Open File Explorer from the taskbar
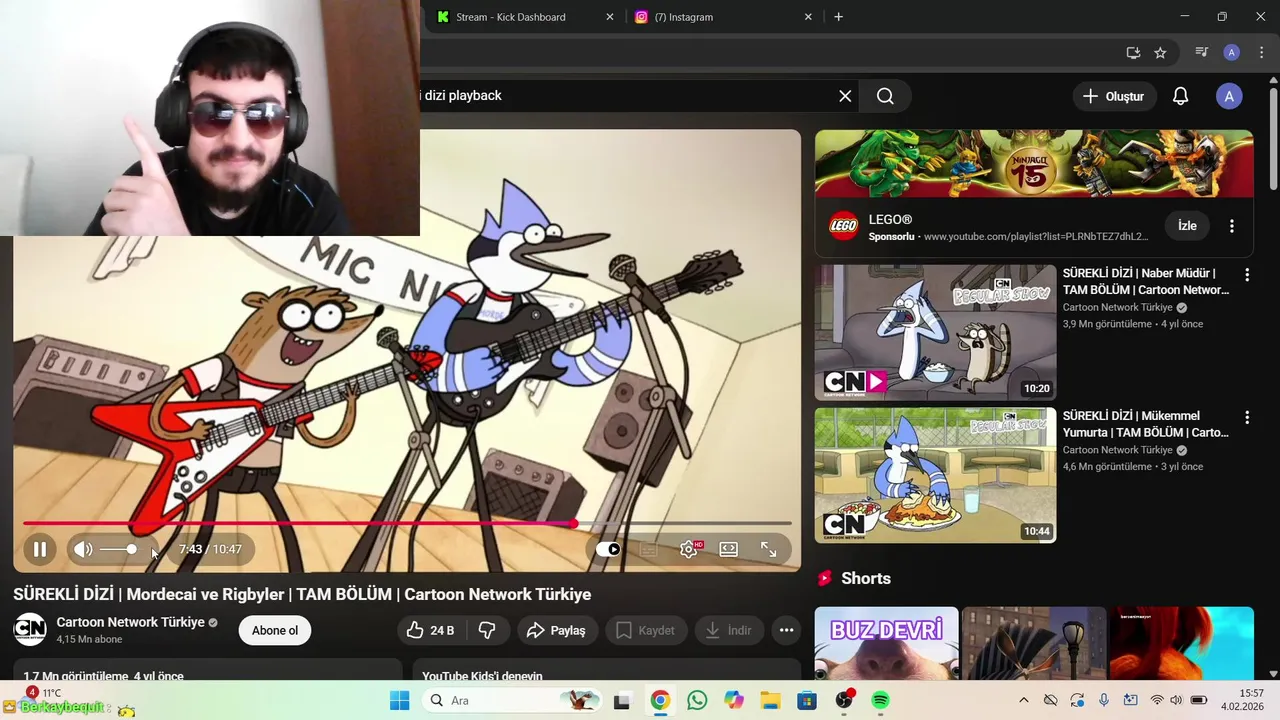The width and height of the screenshot is (1280, 720). click(770, 700)
